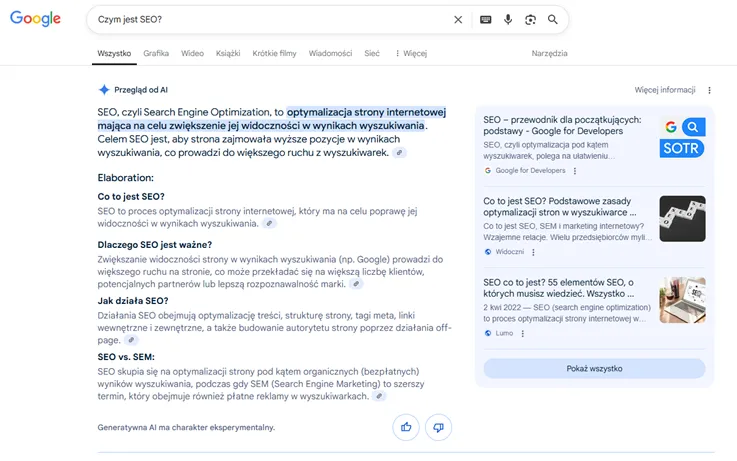Click the SOTR thumbnail of Google Developers result
The image size is (737, 461).
point(682,138)
